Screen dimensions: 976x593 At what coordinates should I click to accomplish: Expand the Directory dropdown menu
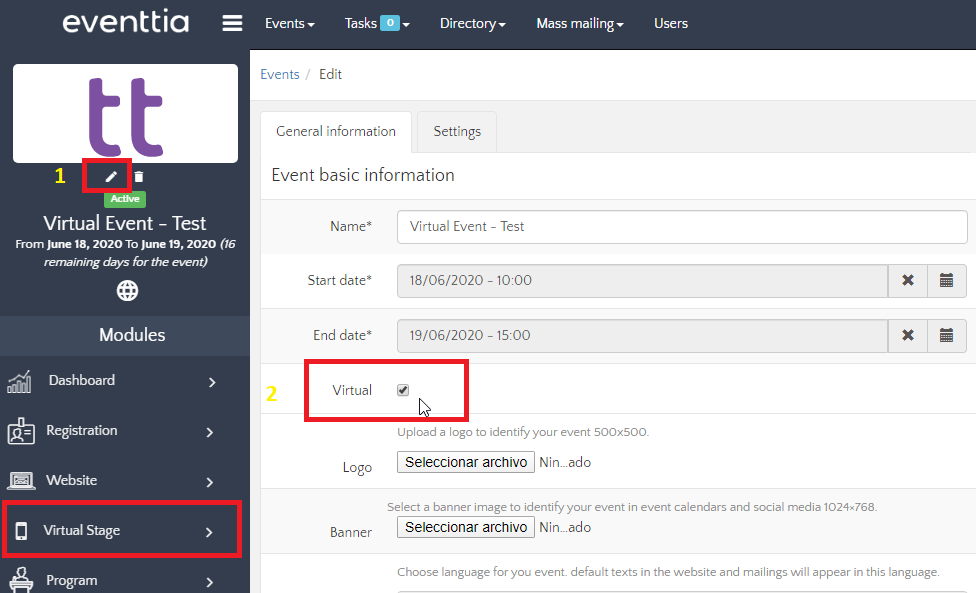click(x=472, y=23)
